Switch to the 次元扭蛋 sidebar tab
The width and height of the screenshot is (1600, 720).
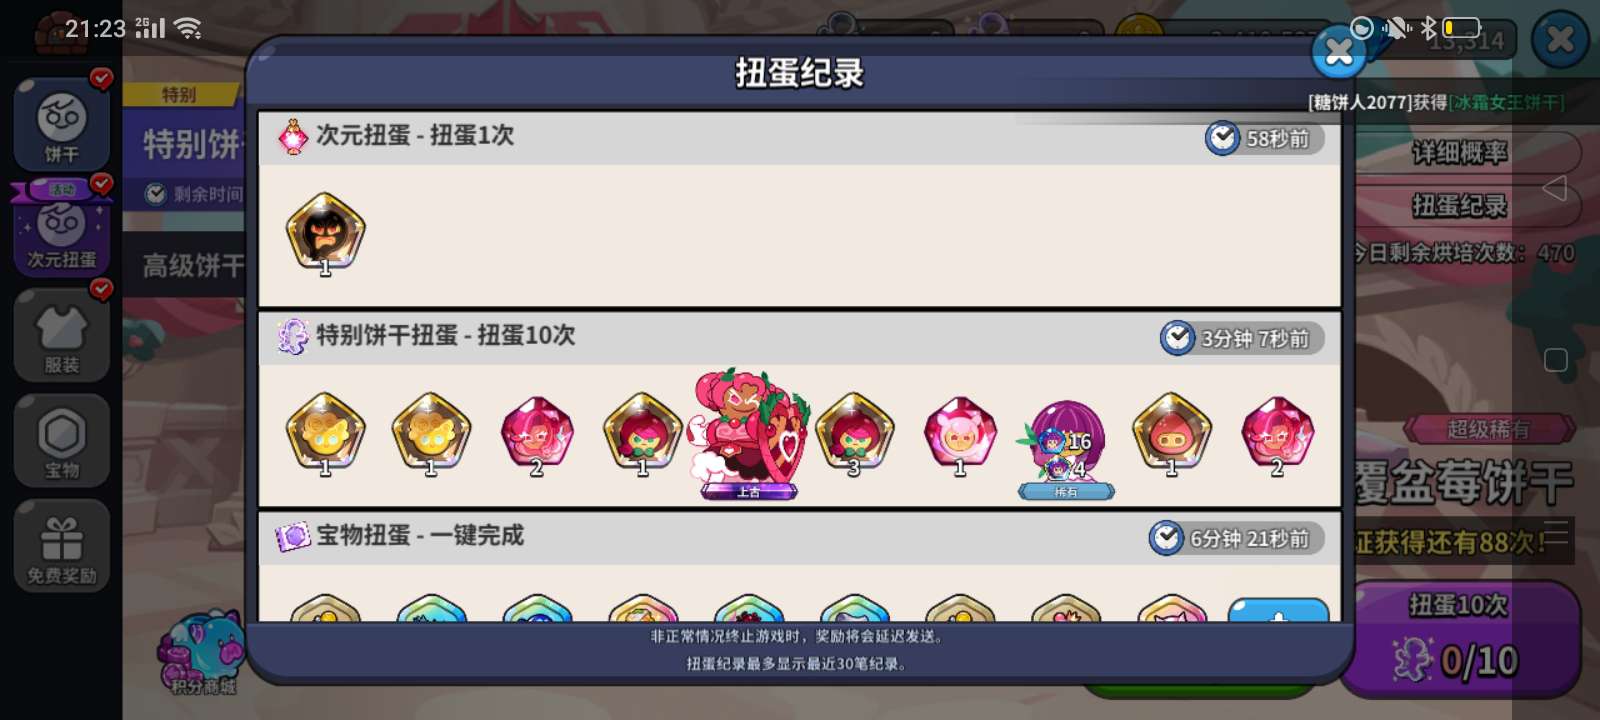click(x=62, y=230)
